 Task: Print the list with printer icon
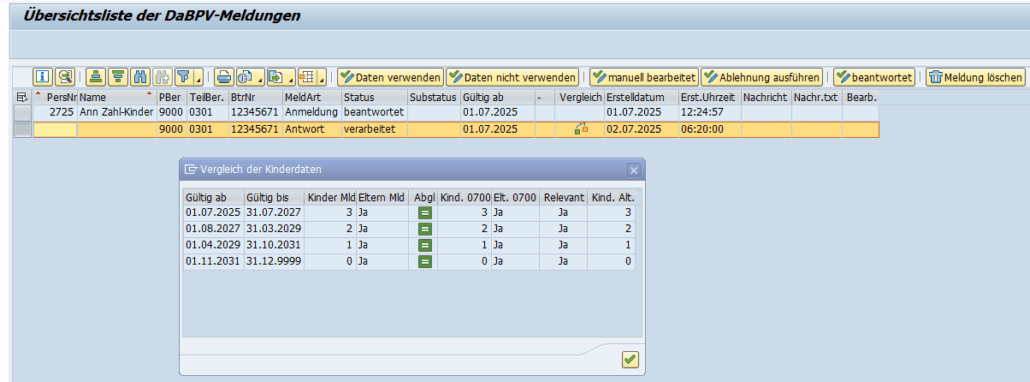[x=225, y=77]
